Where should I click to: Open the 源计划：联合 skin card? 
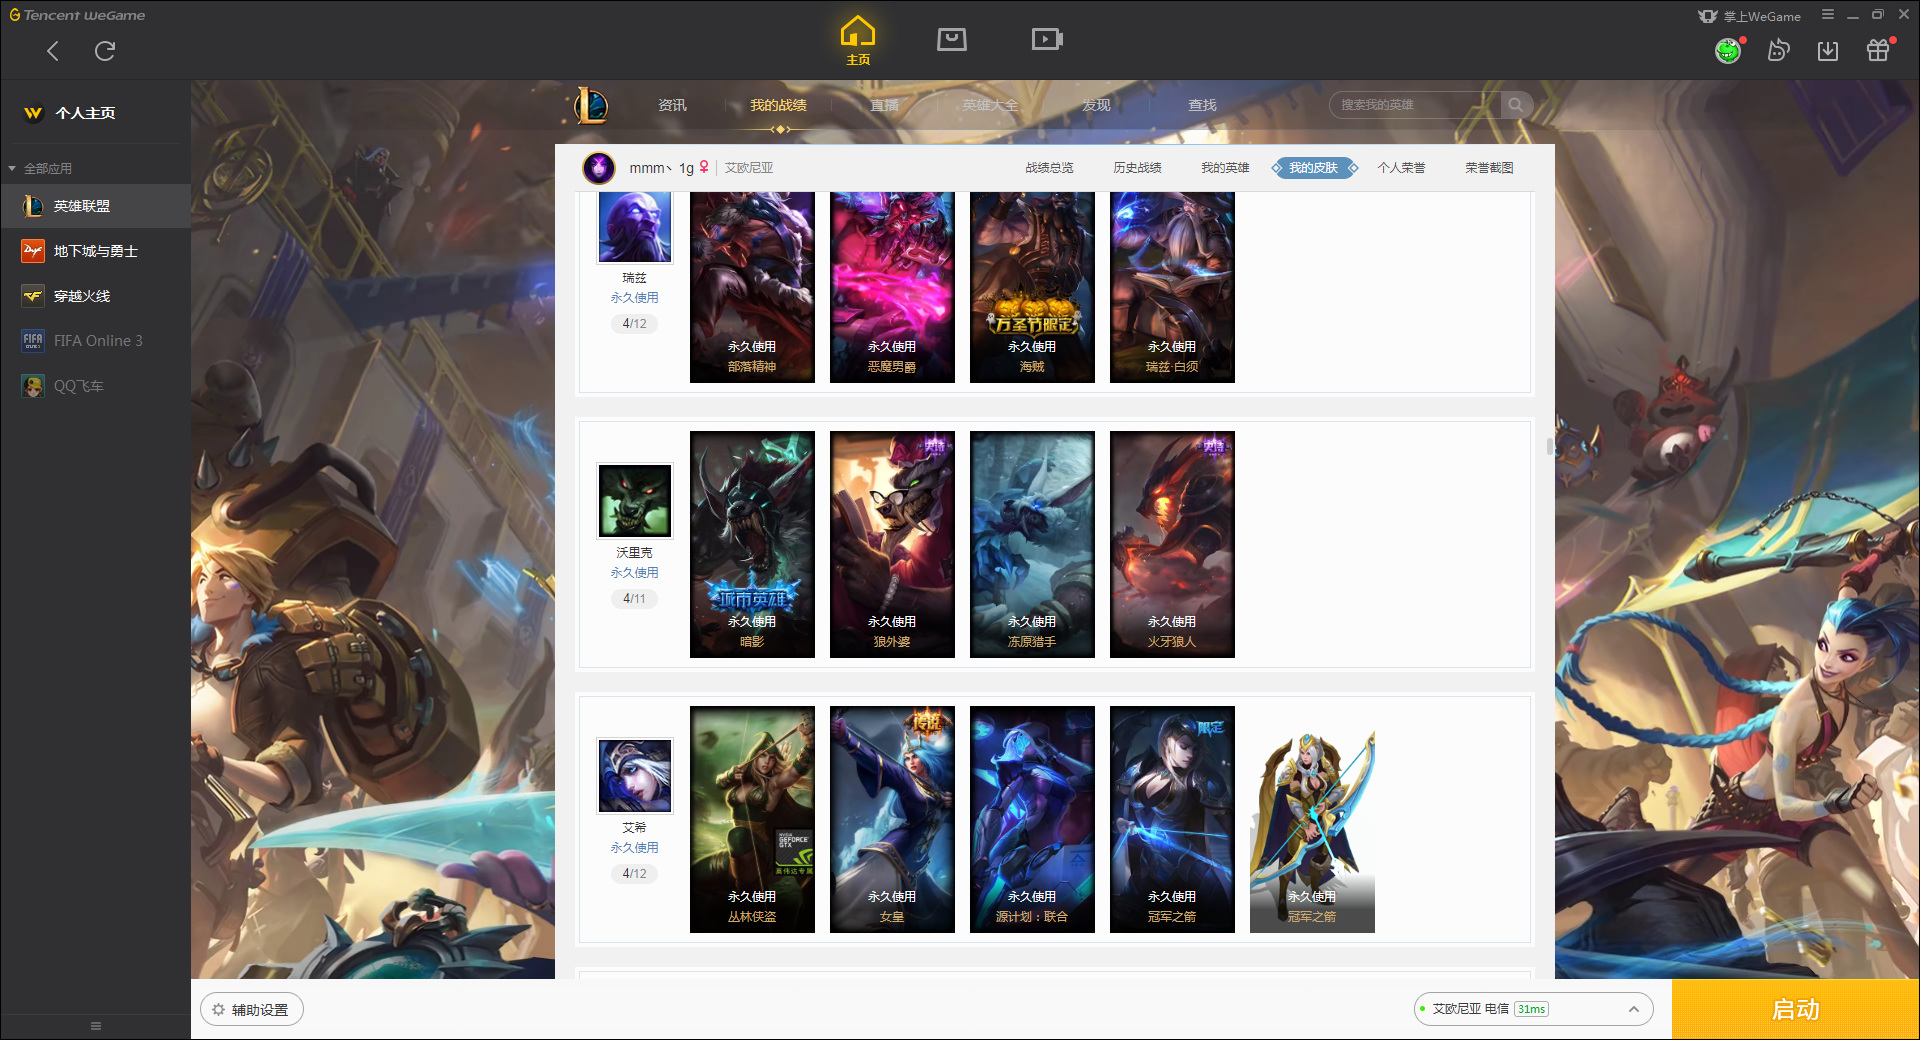pyautogui.click(x=1032, y=819)
